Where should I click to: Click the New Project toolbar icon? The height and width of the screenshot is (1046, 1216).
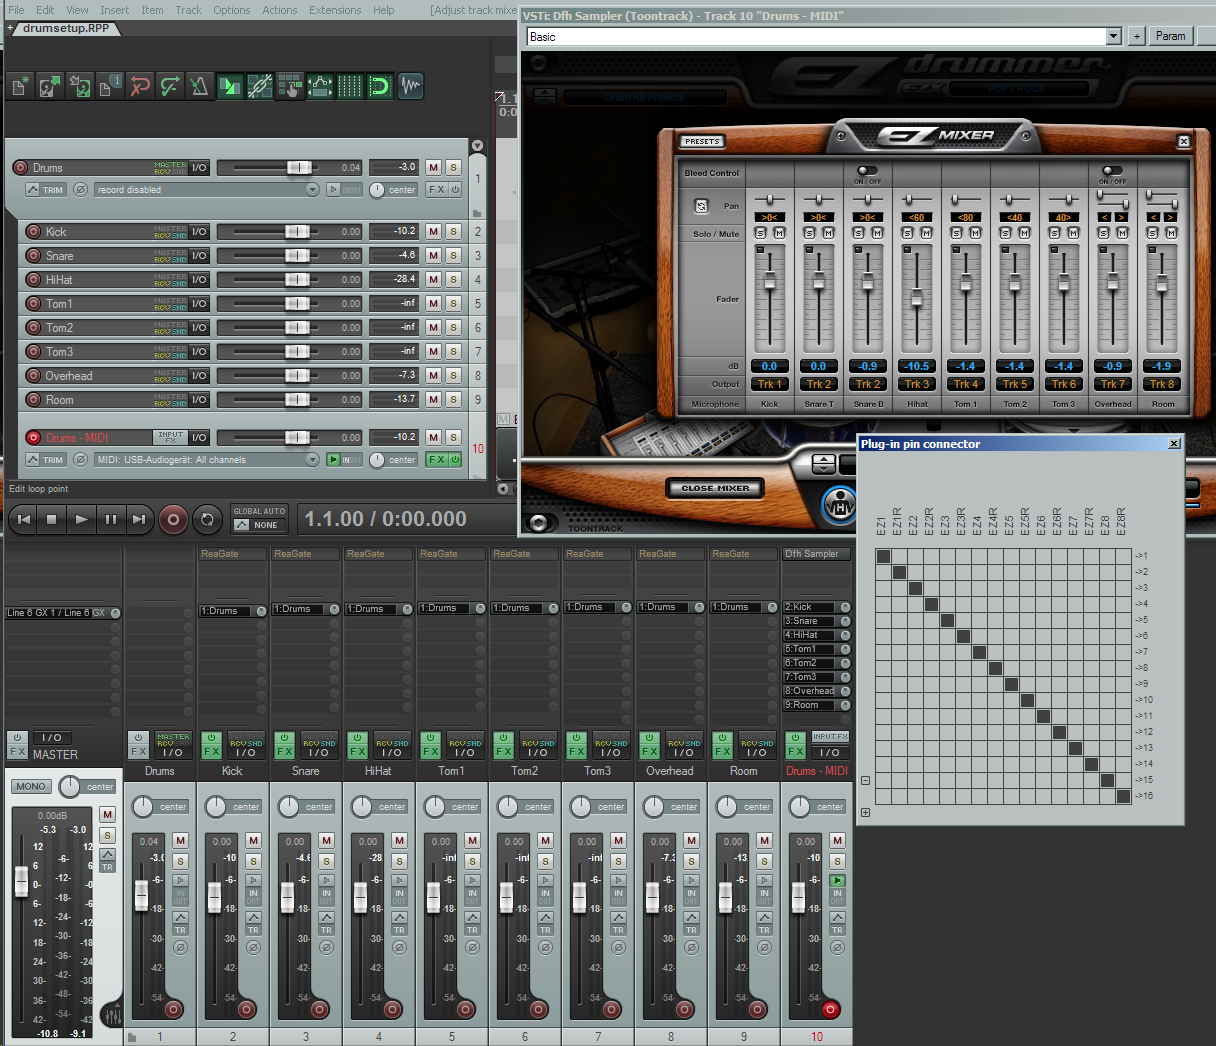[x=20, y=87]
